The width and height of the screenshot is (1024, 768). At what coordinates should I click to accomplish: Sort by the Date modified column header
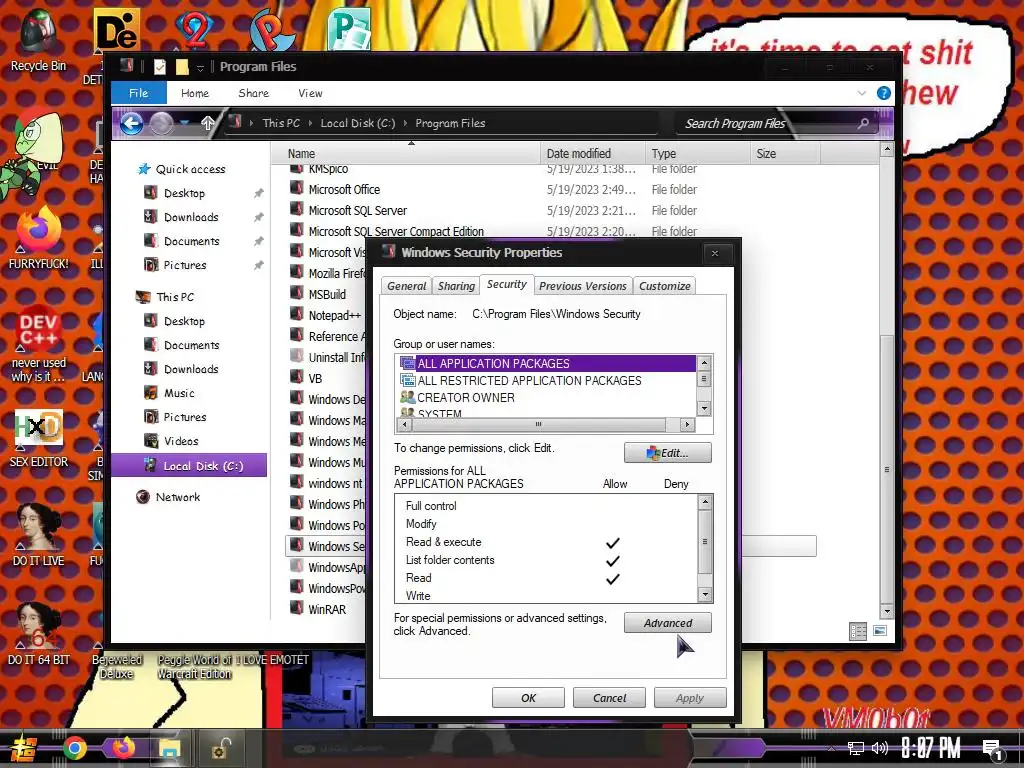point(592,153)
